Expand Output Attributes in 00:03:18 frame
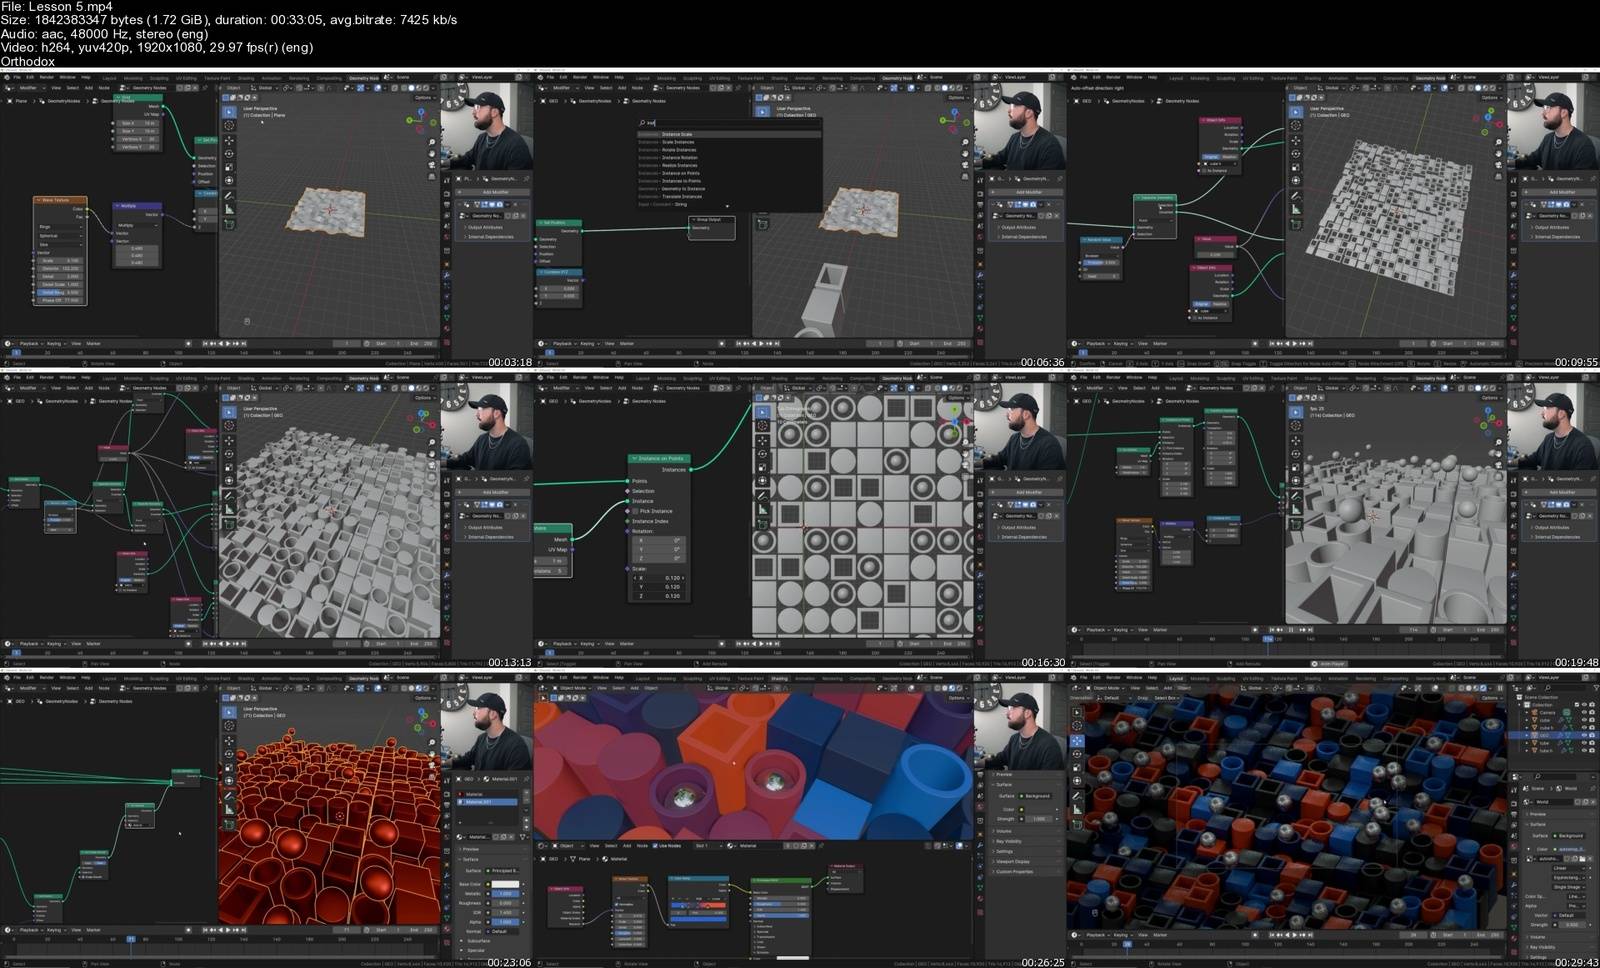Screen dimensions: 1600x968 tap(484, 227)
